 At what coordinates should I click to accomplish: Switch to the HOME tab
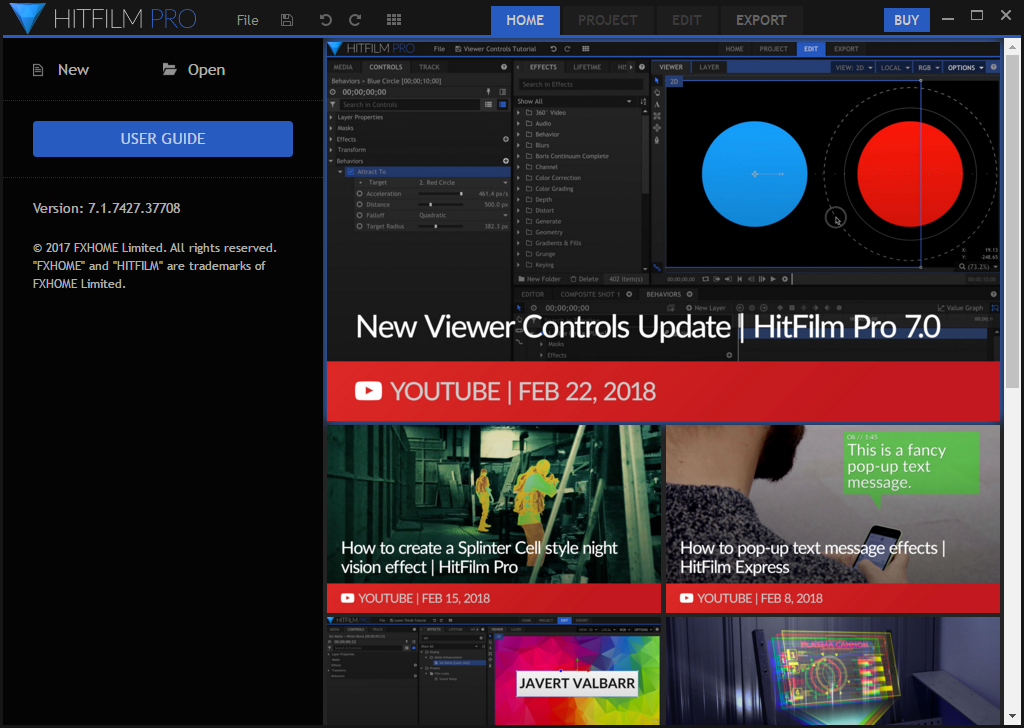click(525, 20)
